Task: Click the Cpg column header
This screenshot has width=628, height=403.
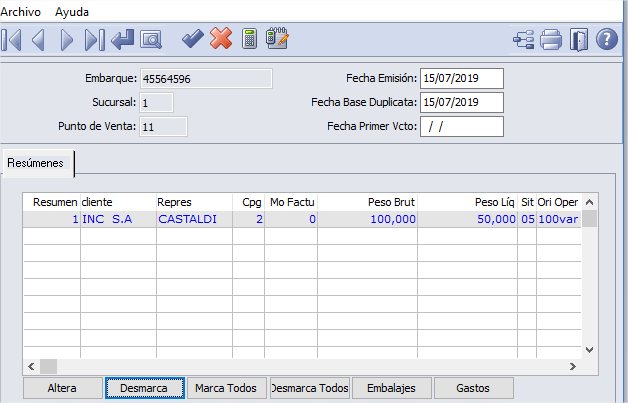Action: pyautogui.click(x=248, y=202)
